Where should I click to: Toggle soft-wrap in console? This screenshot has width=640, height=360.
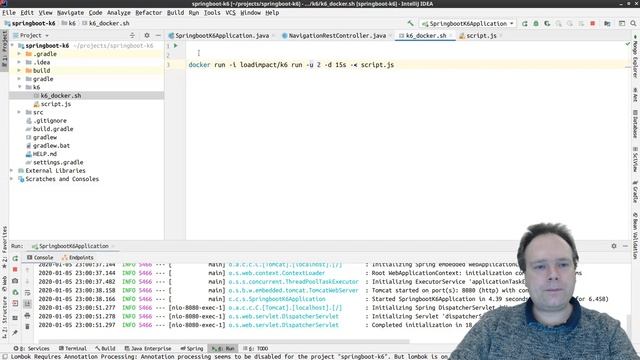click(27, 293)
